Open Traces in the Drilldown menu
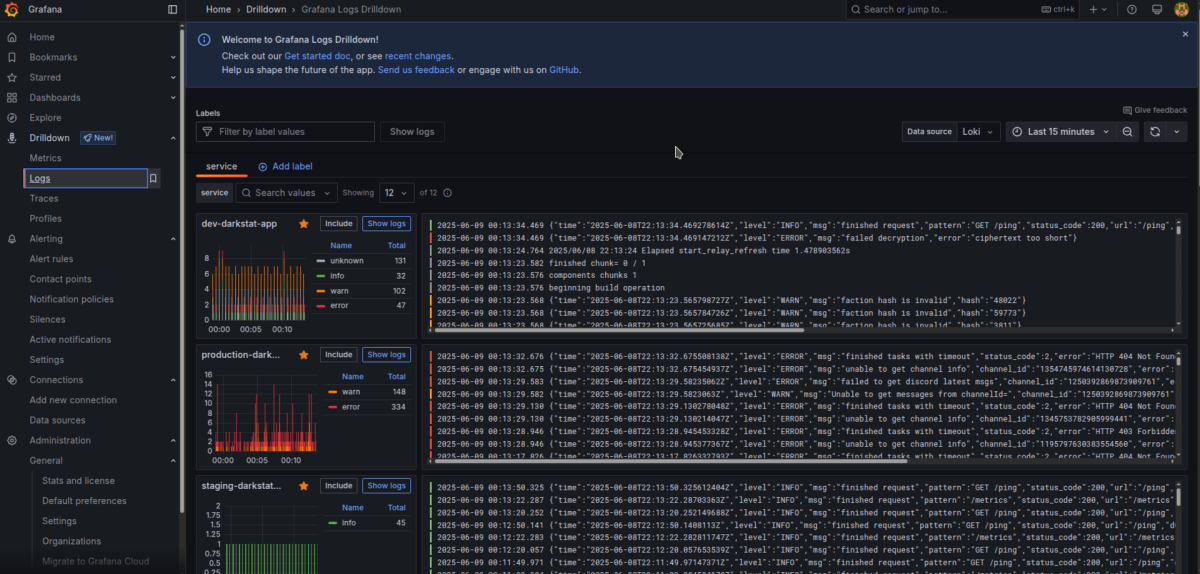 tap(44, 199)
